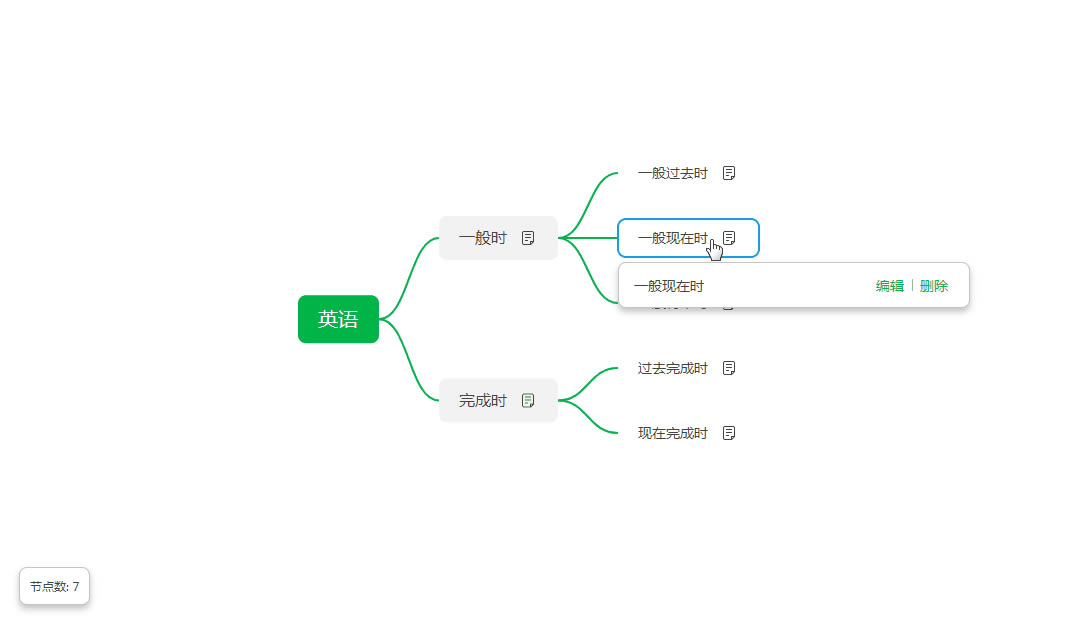Click the 一般现在时 note text in the popup
The width and height of the screenshot is (1076, 624).
click(668, 286)
